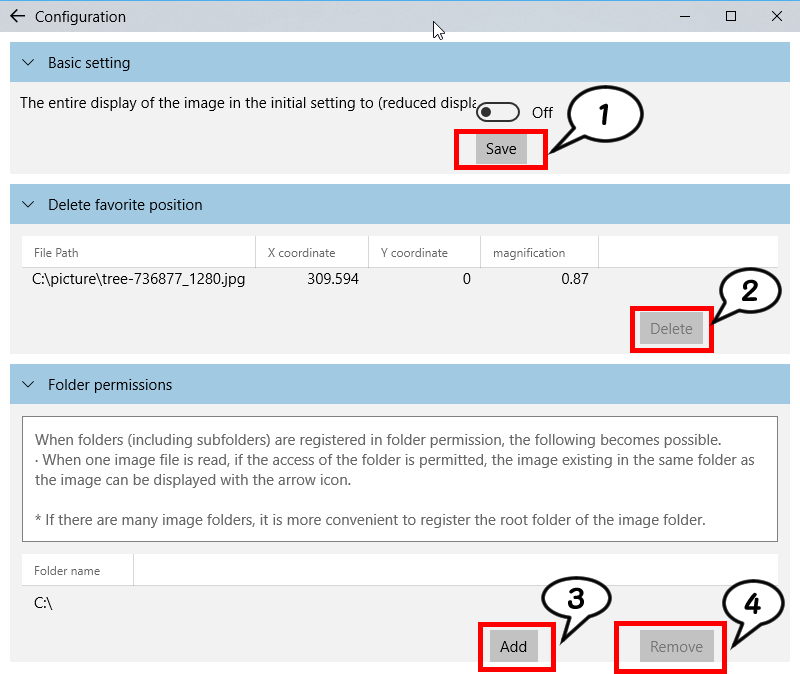Minimize the Configuration window
The width and height of the screenshot is (800, 674).
coord(685,17)
